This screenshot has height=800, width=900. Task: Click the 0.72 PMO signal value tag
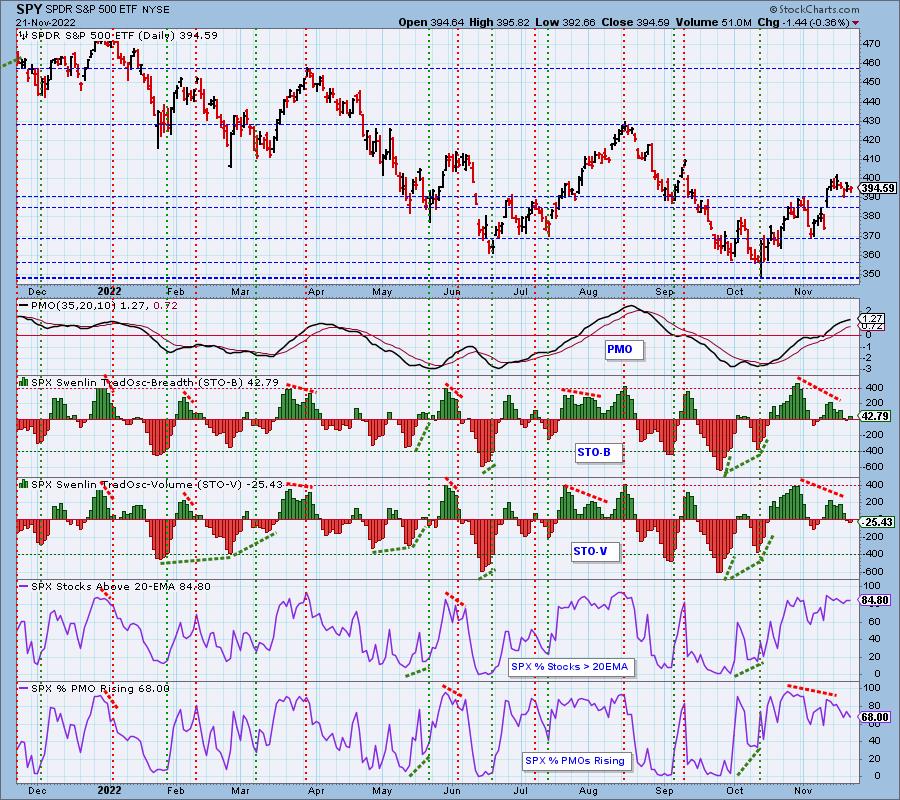coord(872,326)
